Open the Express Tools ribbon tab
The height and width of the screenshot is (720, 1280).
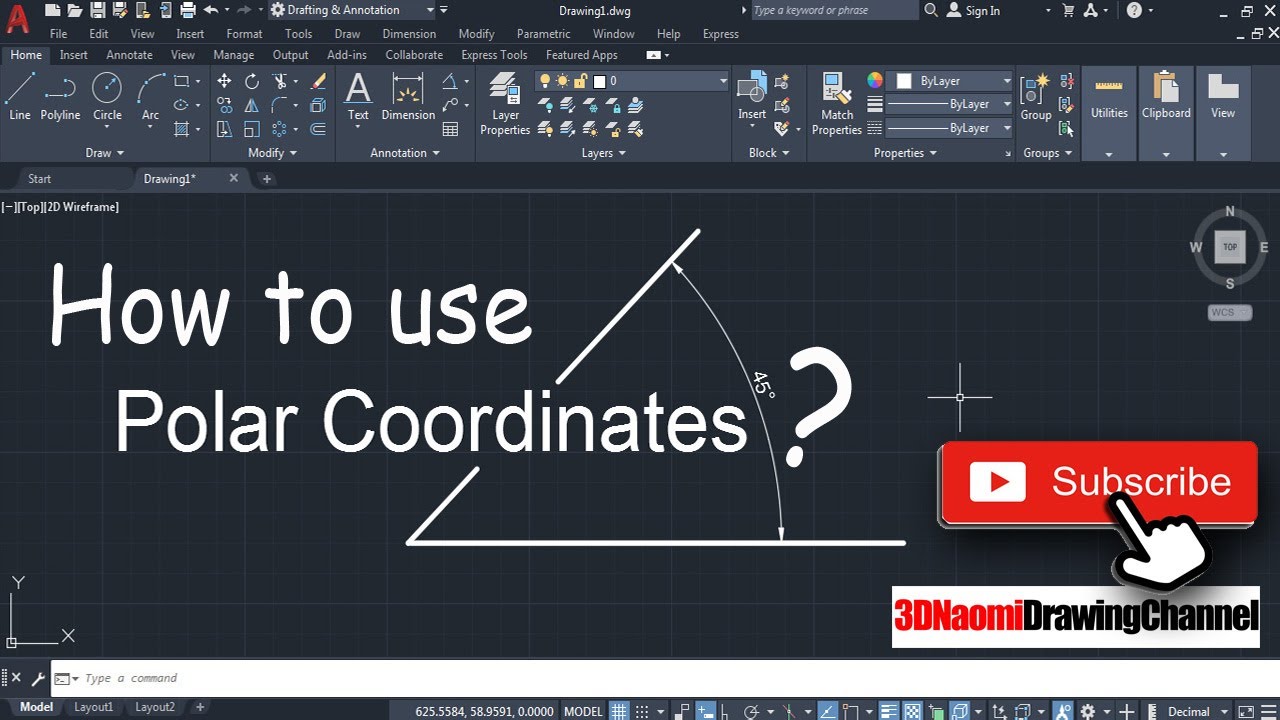tap(494, 55)
